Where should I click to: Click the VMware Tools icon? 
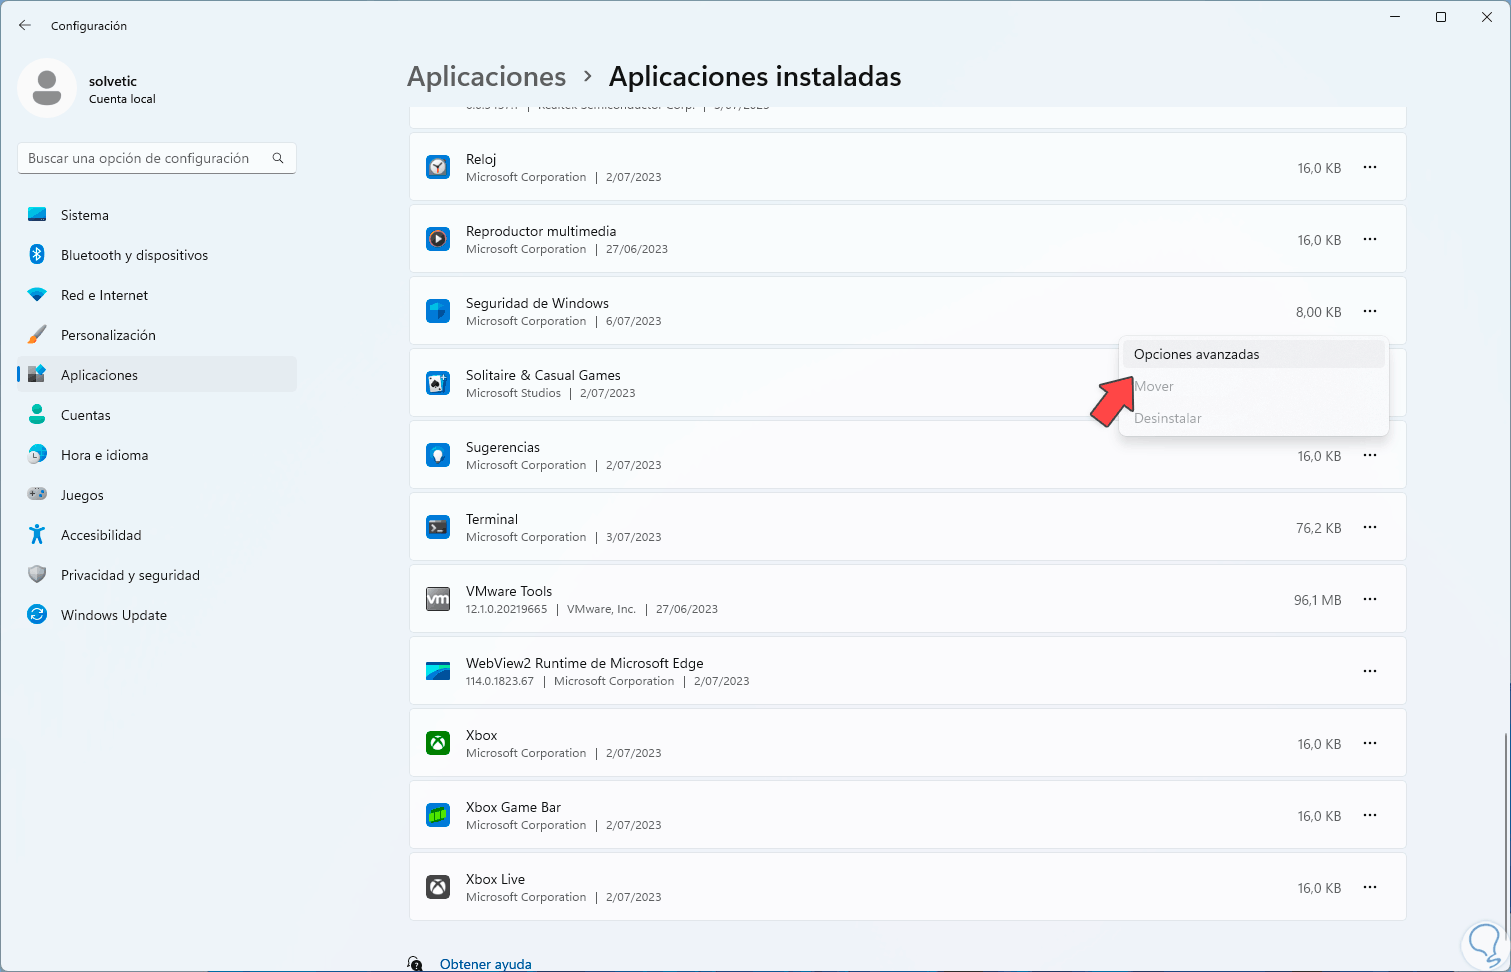pos(438,599)
